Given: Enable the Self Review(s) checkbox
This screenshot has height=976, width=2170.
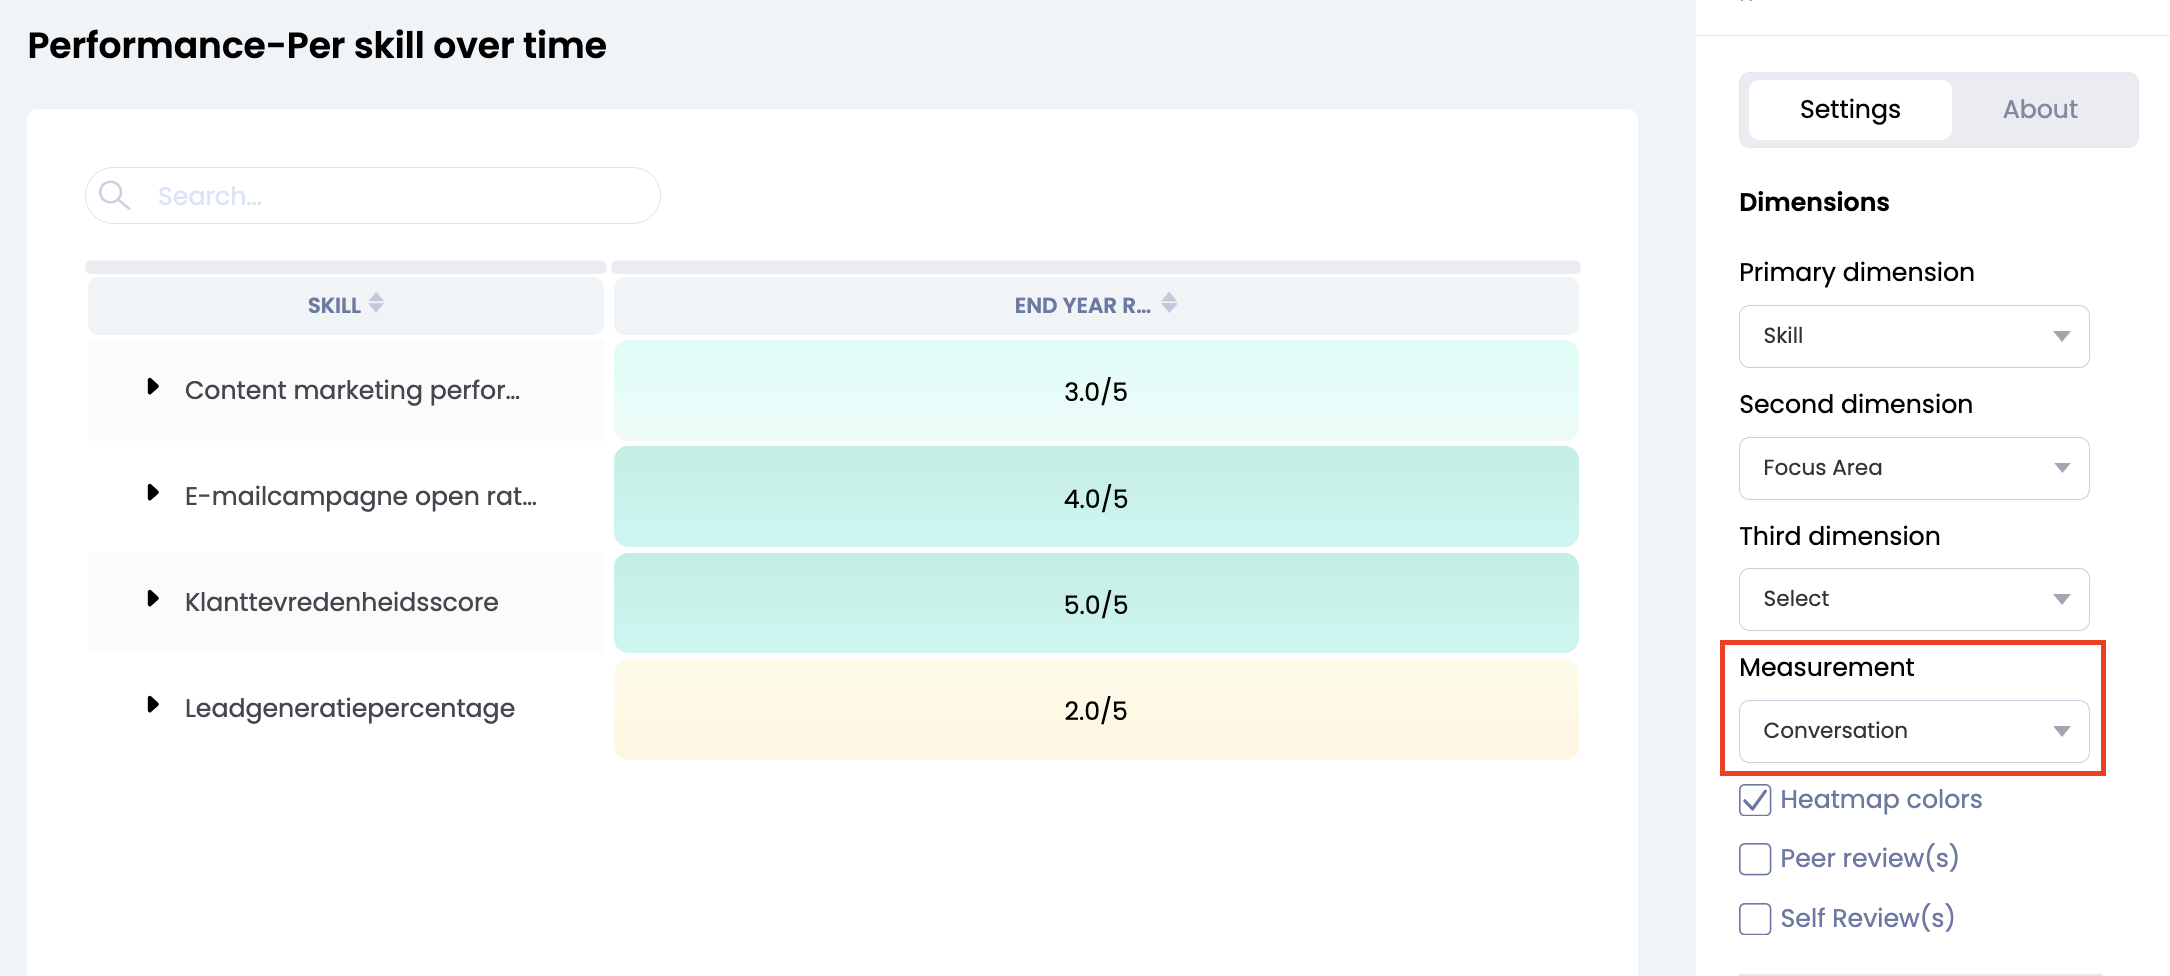Looking at the screenshot, I should tap(1755, 918).
